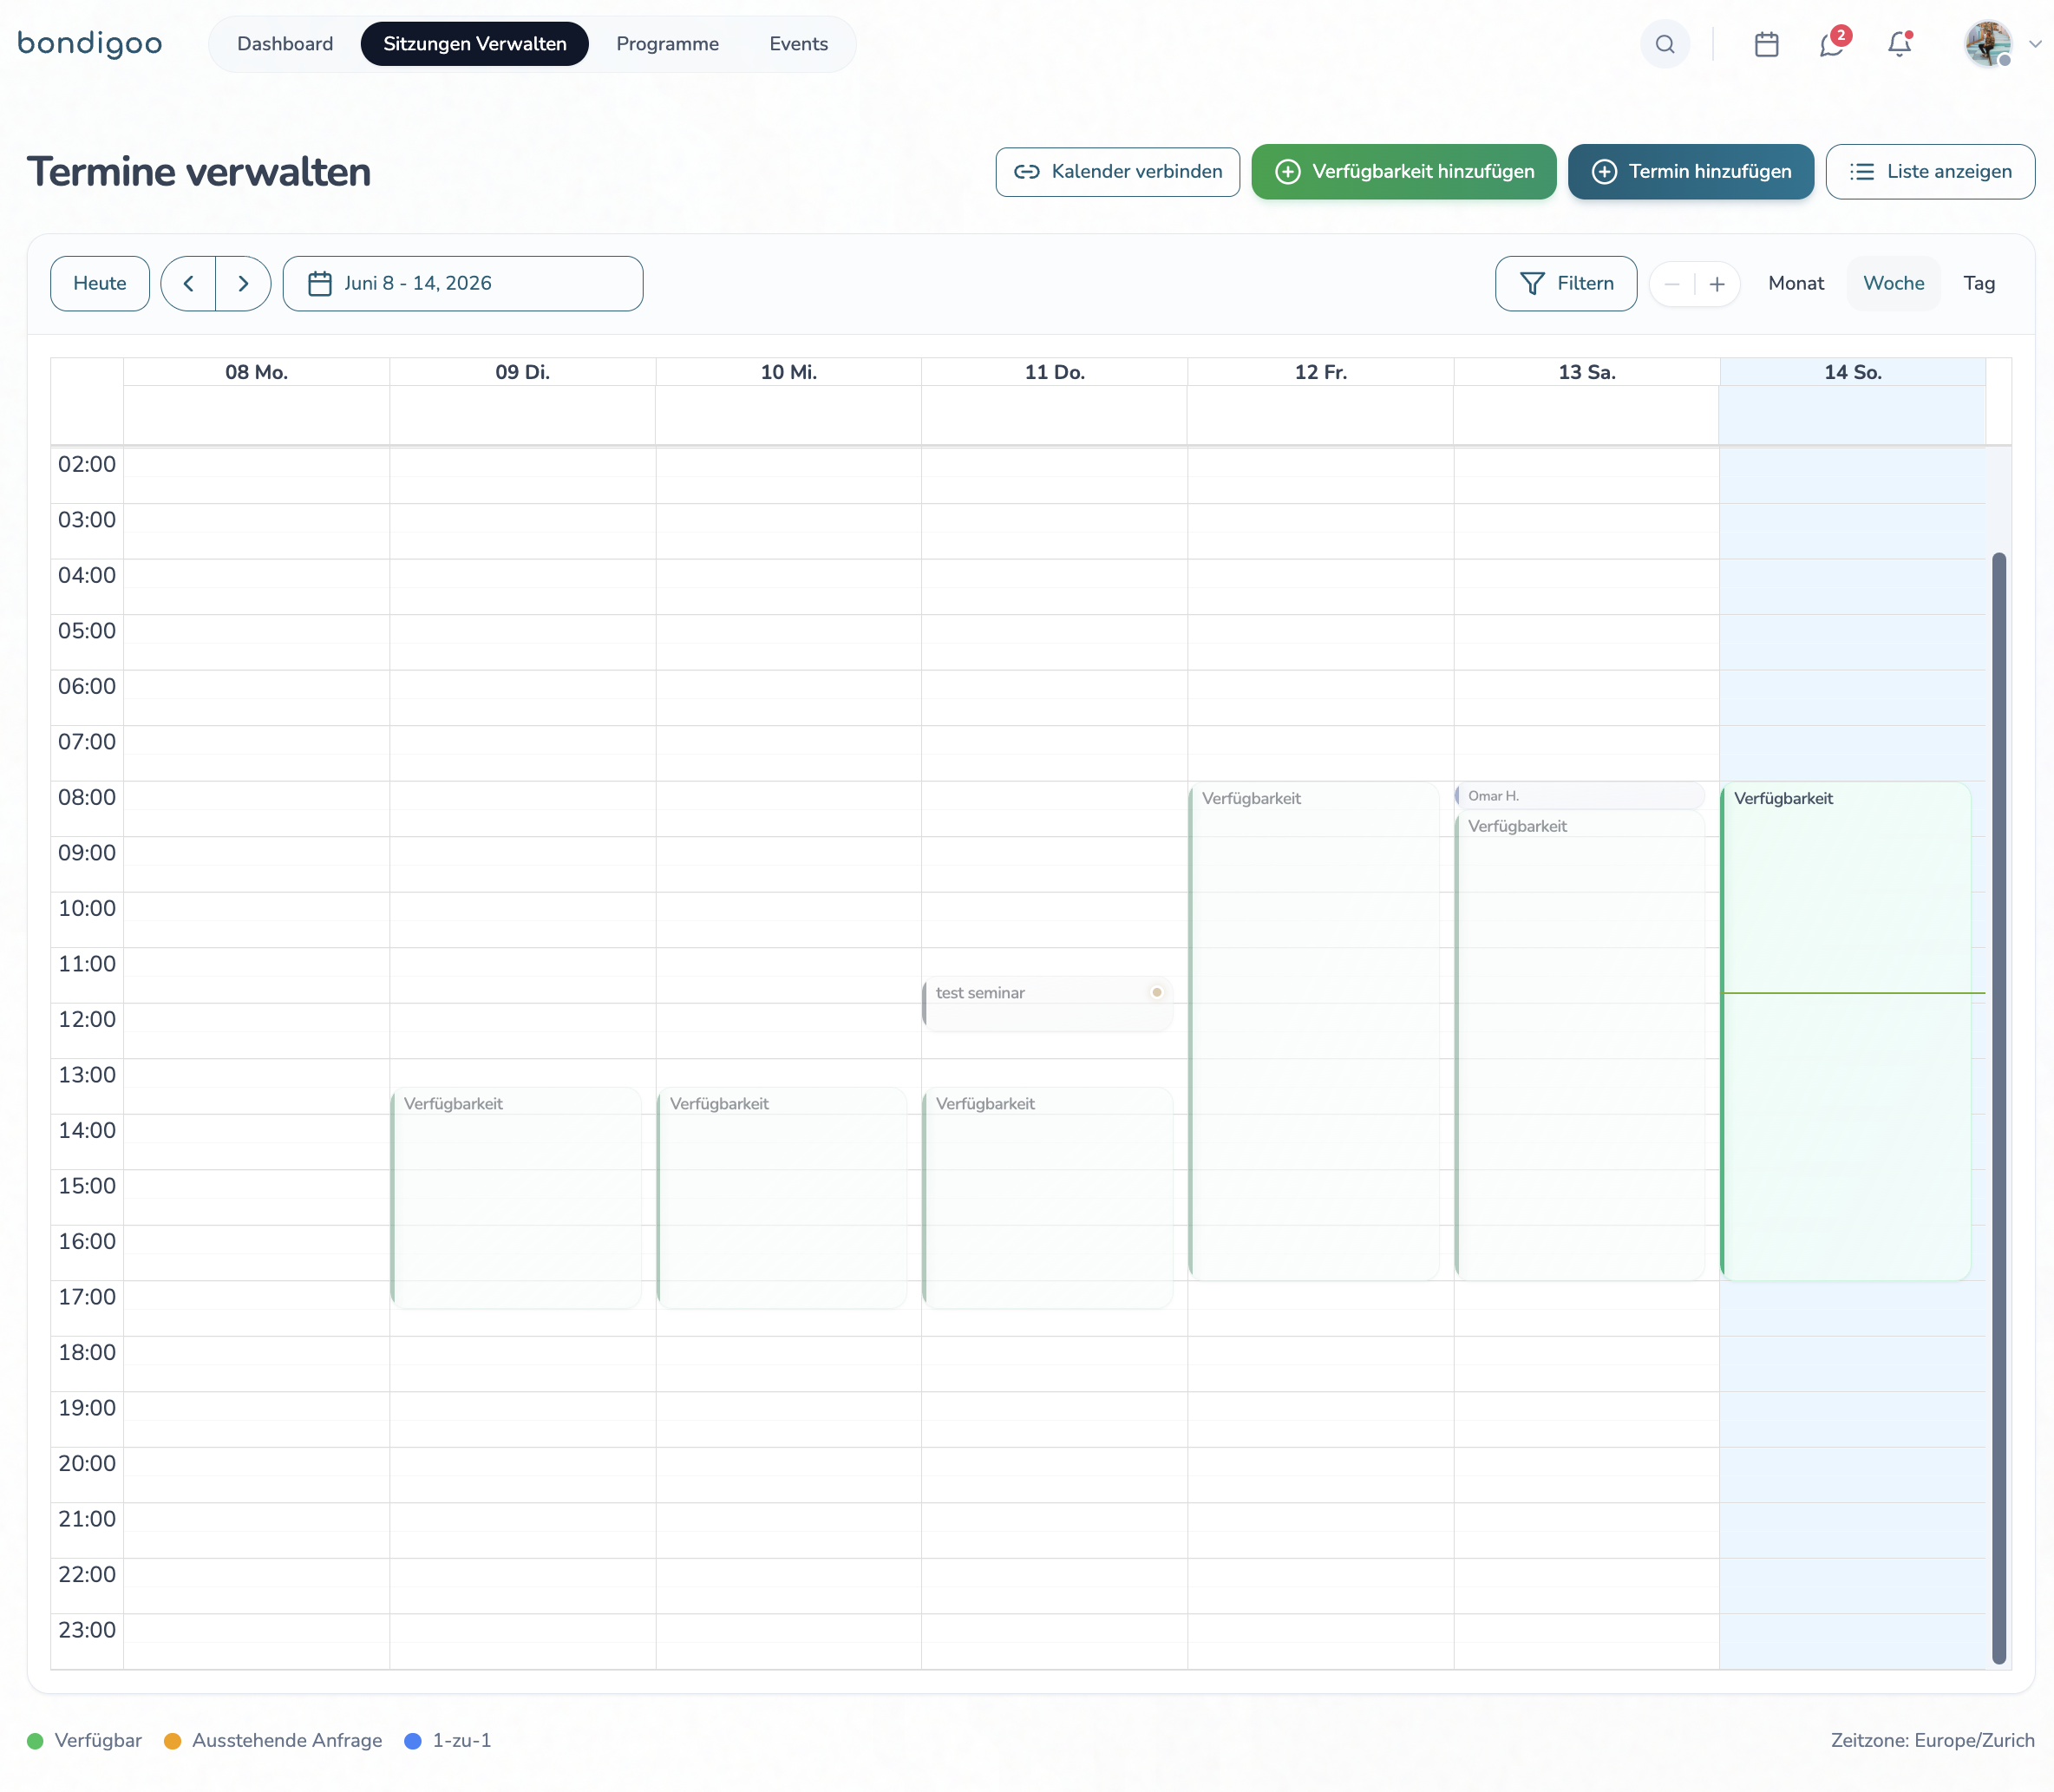Expand the profile menu chevron

[2035, 44]
